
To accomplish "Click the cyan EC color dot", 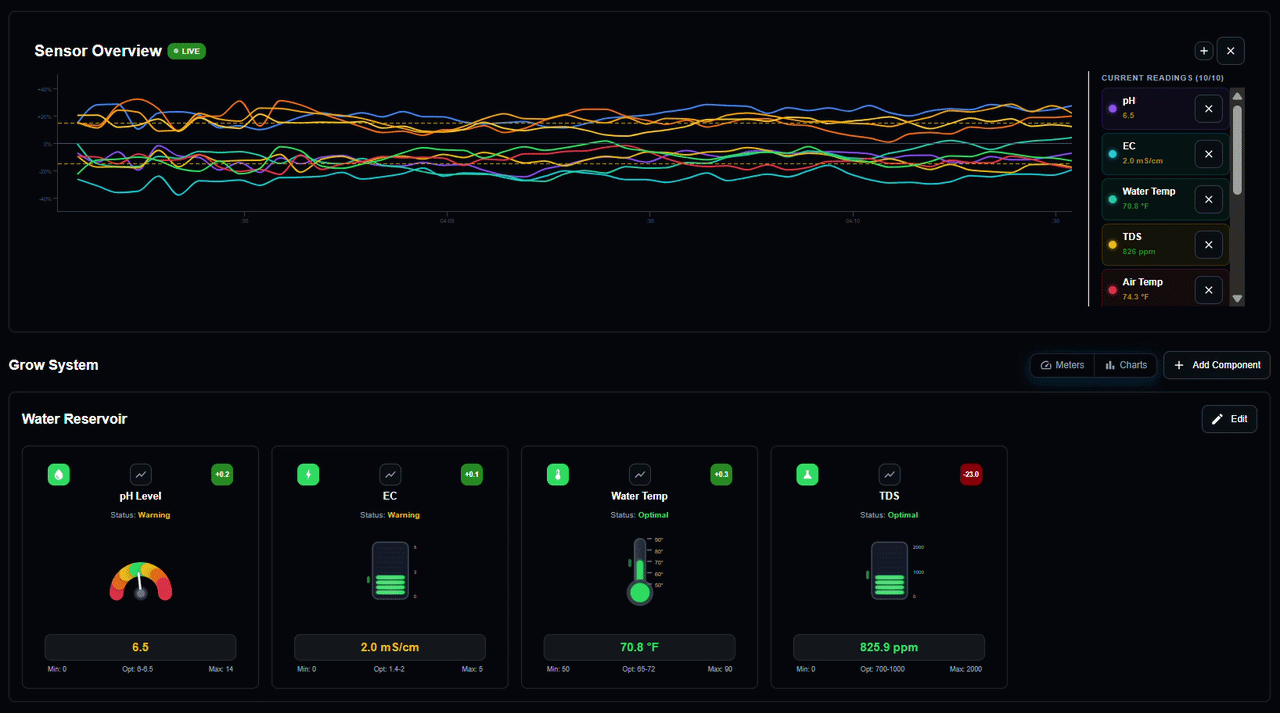I will pyautogui.click(x=1112, y=154).
